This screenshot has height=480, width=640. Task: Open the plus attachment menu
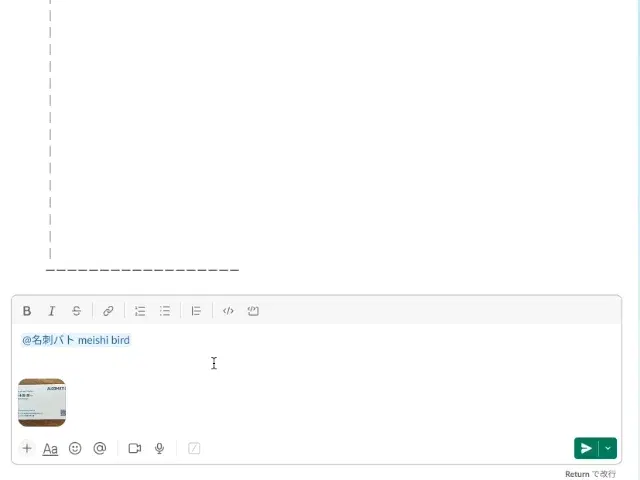point(27,448)
